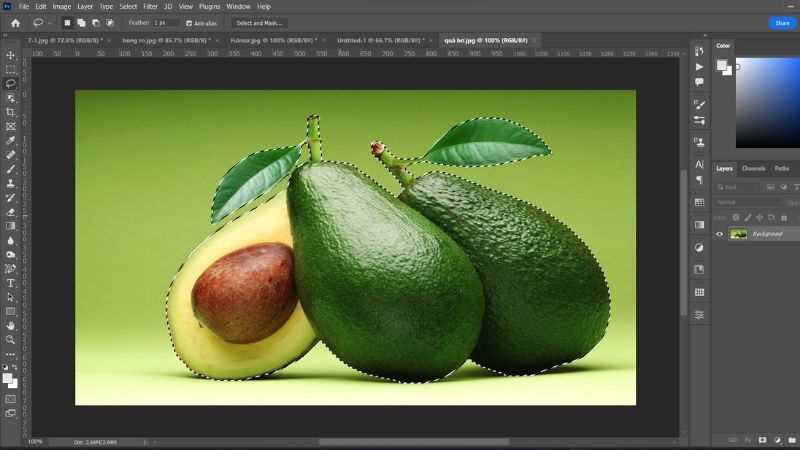Viewport: 800px width, 450px height.
Task: Select the Brush tool
Action: 10,169
